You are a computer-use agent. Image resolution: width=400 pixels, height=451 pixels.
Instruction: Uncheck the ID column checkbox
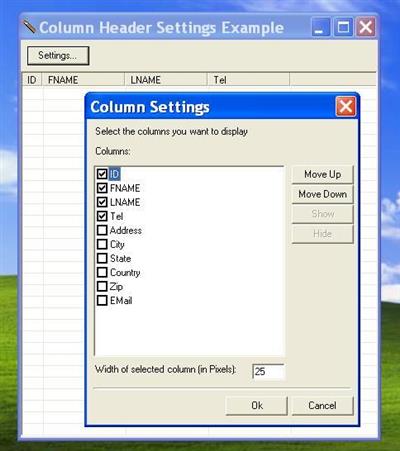[102, 174]
